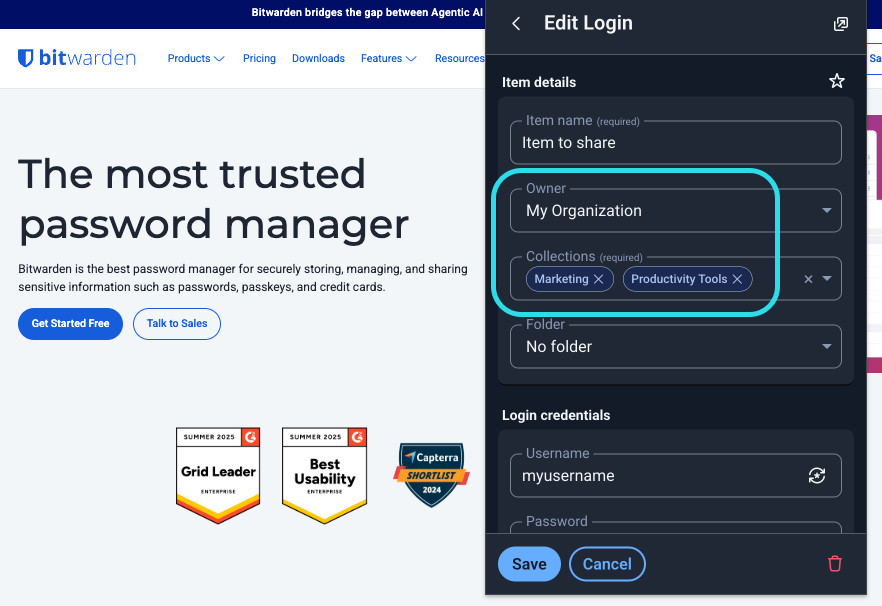
Task: Click the Get Started Free button
Action: (x=70, y=324)
